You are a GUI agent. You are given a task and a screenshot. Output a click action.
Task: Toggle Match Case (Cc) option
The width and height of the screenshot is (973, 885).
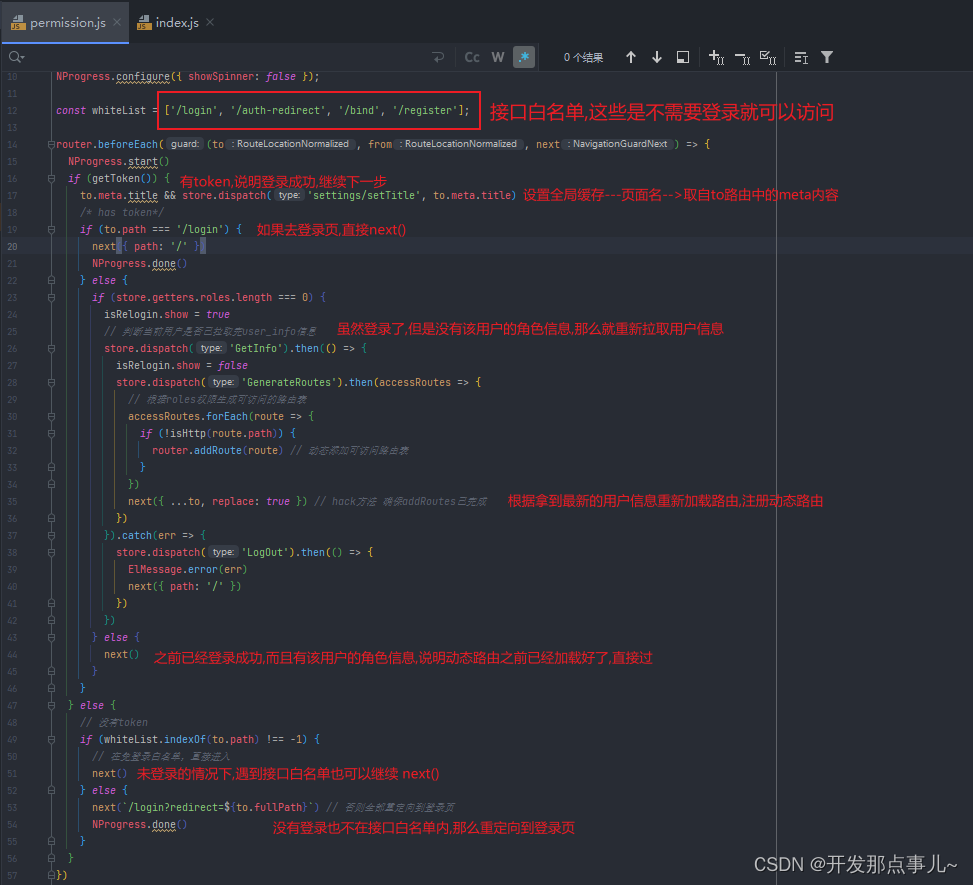pyautogui.click(x=472, y=57)
